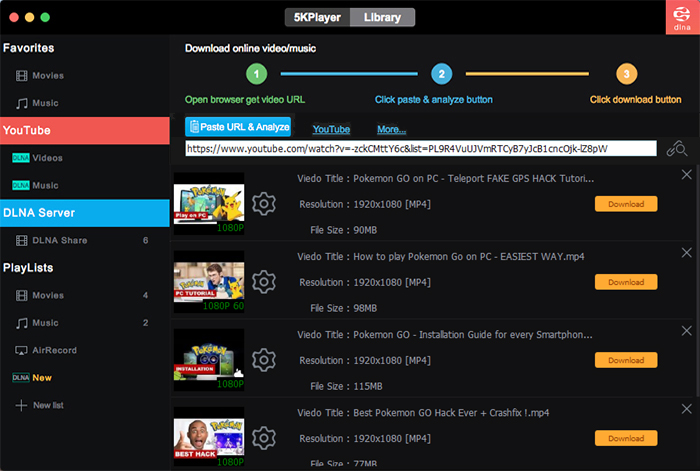
Task: Open settings gear for Best Pokemon GO Hack video
Action: click(264, 438)
